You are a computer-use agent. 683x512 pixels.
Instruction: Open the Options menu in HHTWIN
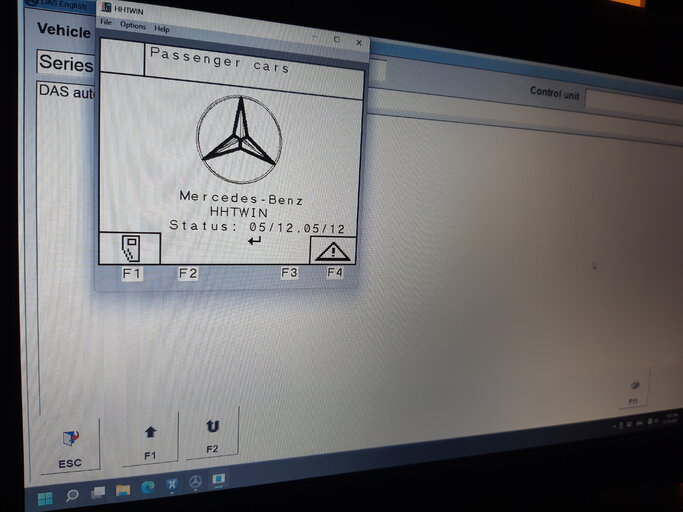[x=133, y=25]
